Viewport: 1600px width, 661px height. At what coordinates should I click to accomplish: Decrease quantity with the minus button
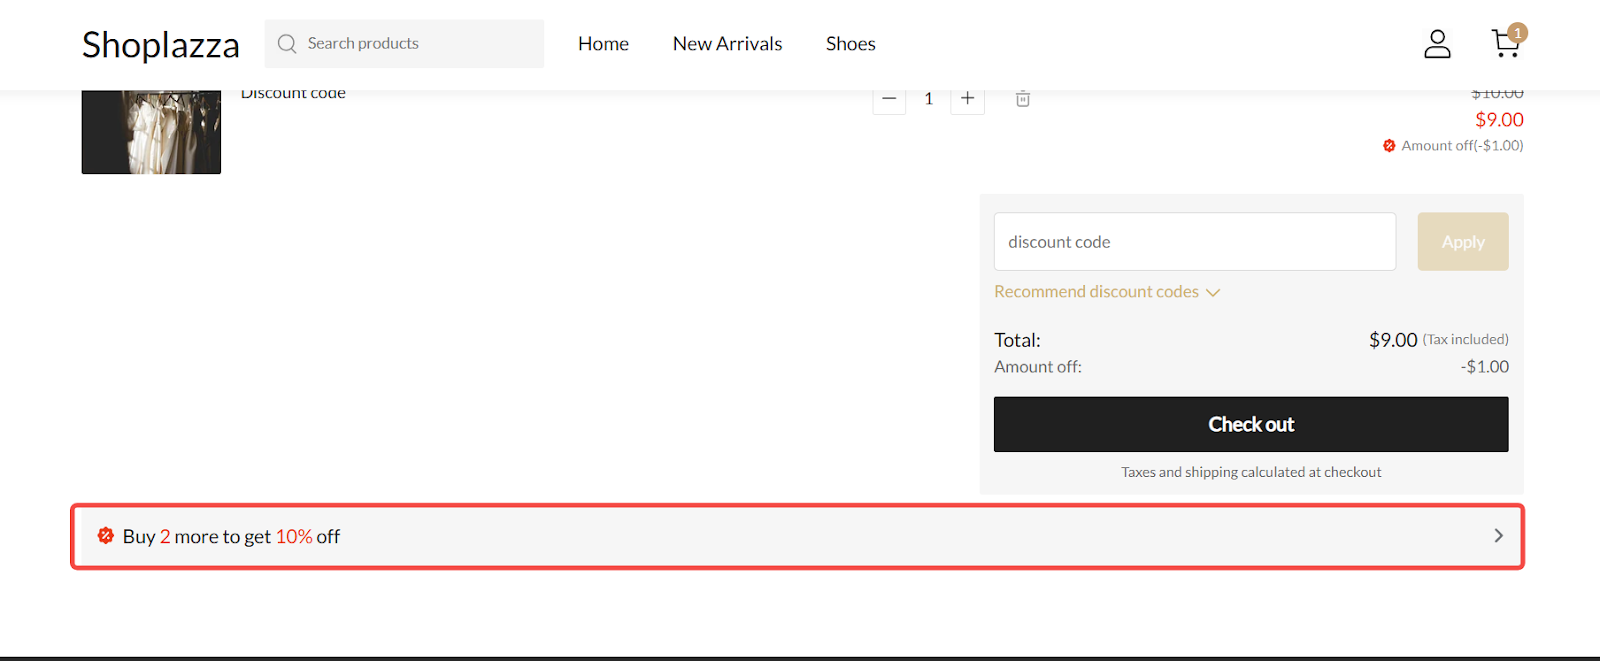(x=889, y=99)
